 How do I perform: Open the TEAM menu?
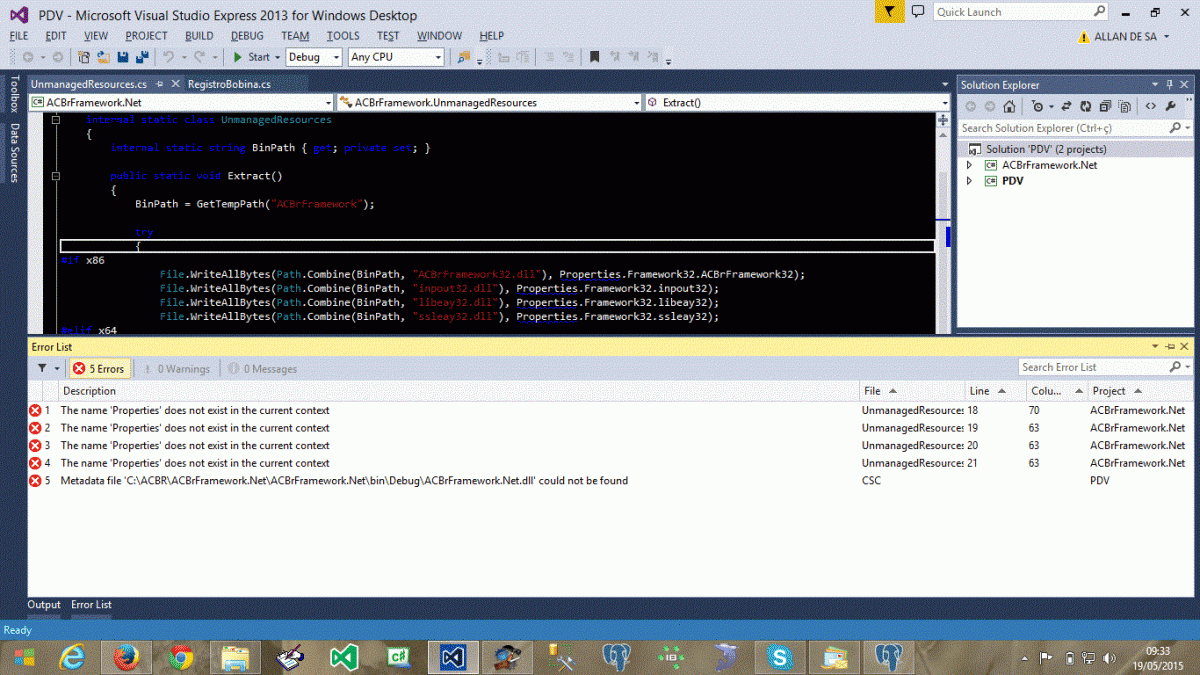(295, 36)
